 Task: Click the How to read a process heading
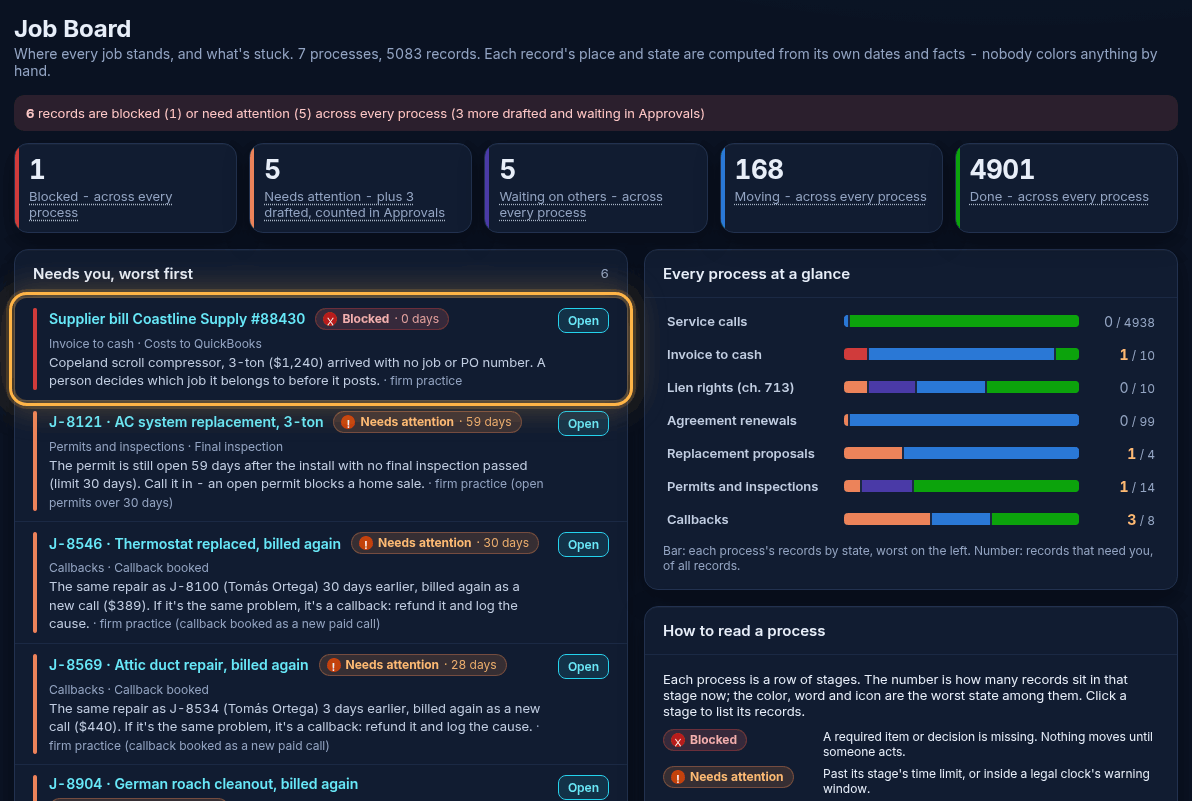pyautogui.click(x=743, y=631)
